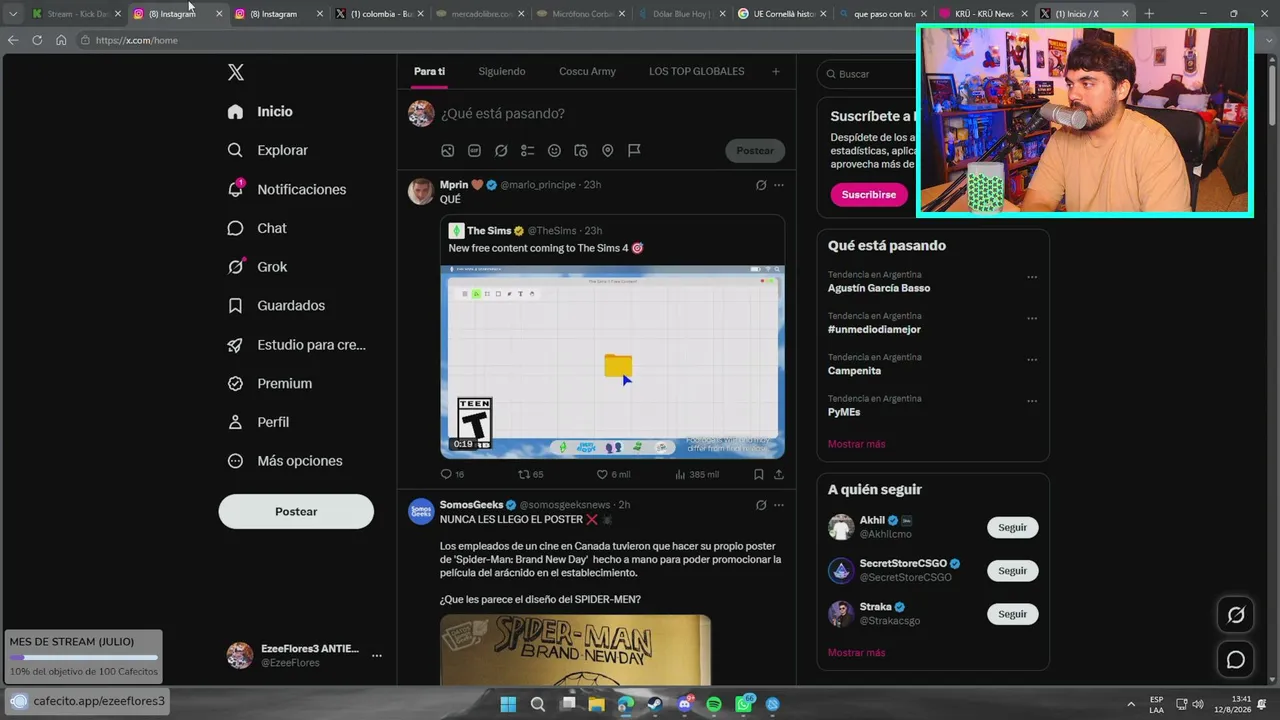Expand Más opciones in the sidebar
The image size is (1280, 720).
285,461
